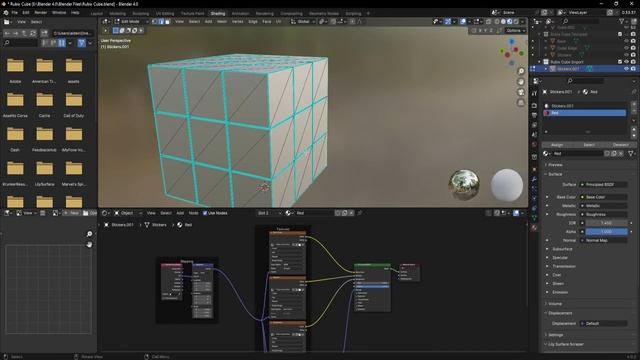Open the Output properties tab icon
The width and height of the screenshot is (640, 360).
[x=534, y=116]
